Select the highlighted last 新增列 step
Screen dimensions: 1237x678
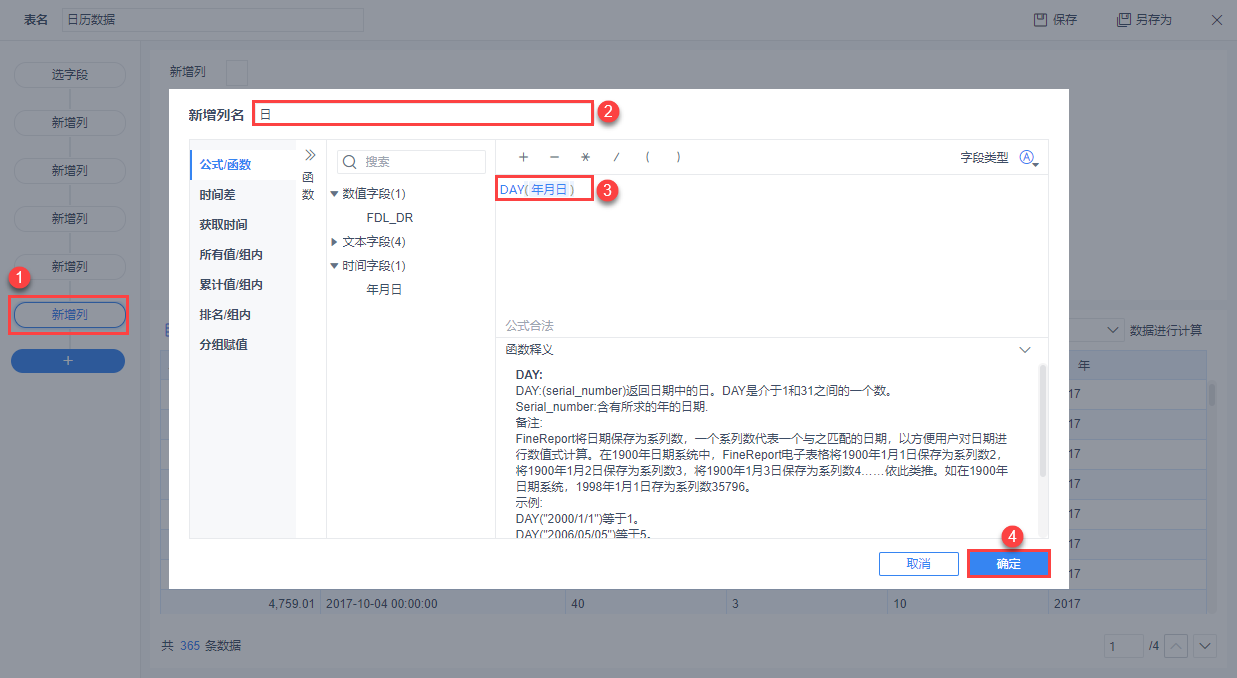coord(69,315)
